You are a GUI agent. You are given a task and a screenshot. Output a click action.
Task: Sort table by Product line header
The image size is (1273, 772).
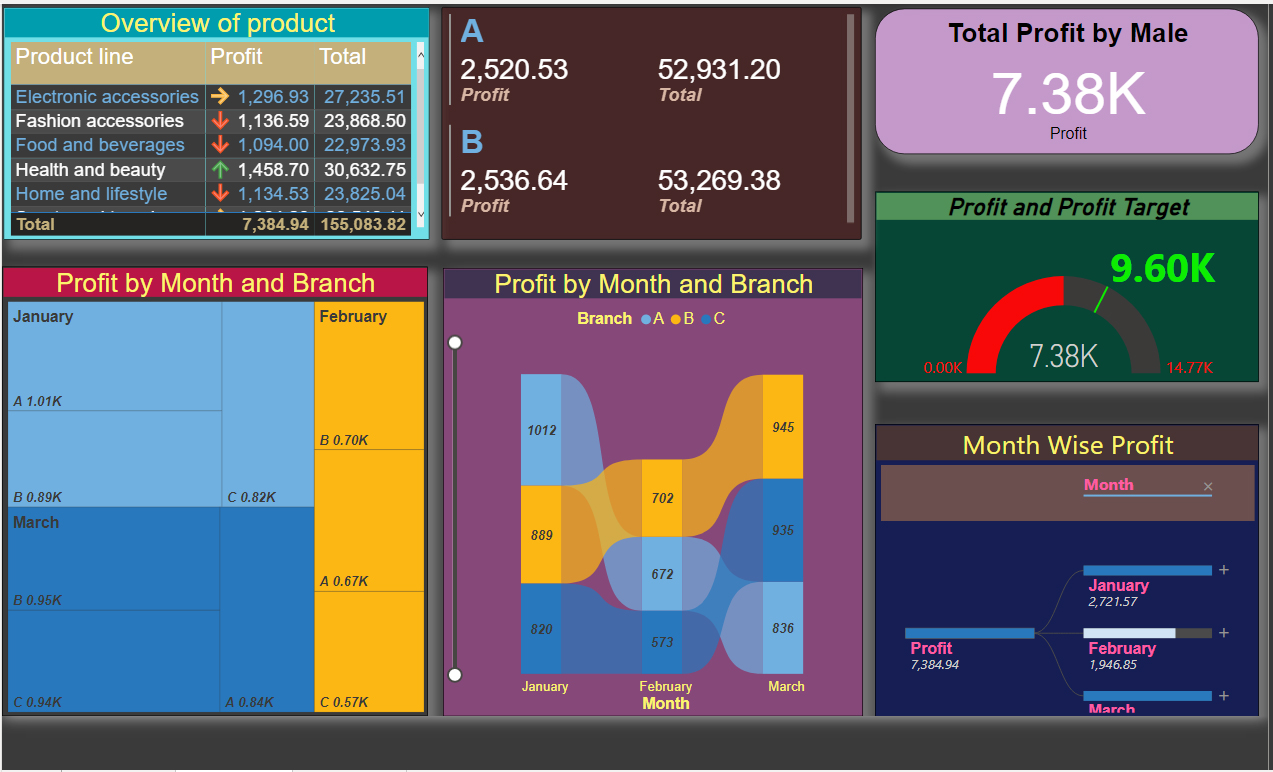point(75,57)
